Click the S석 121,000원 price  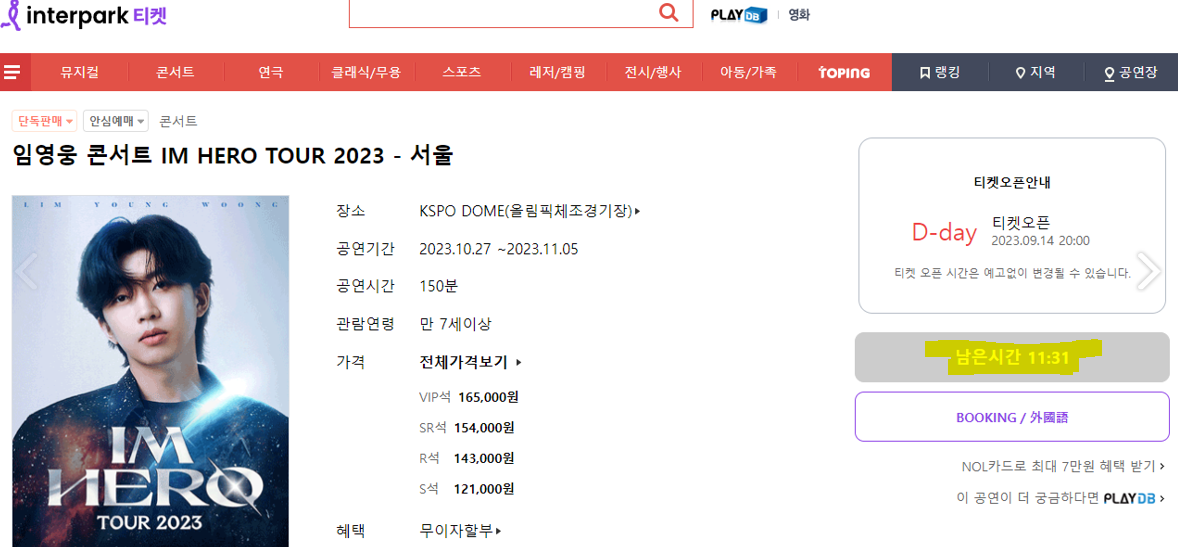tap(467, 489)
